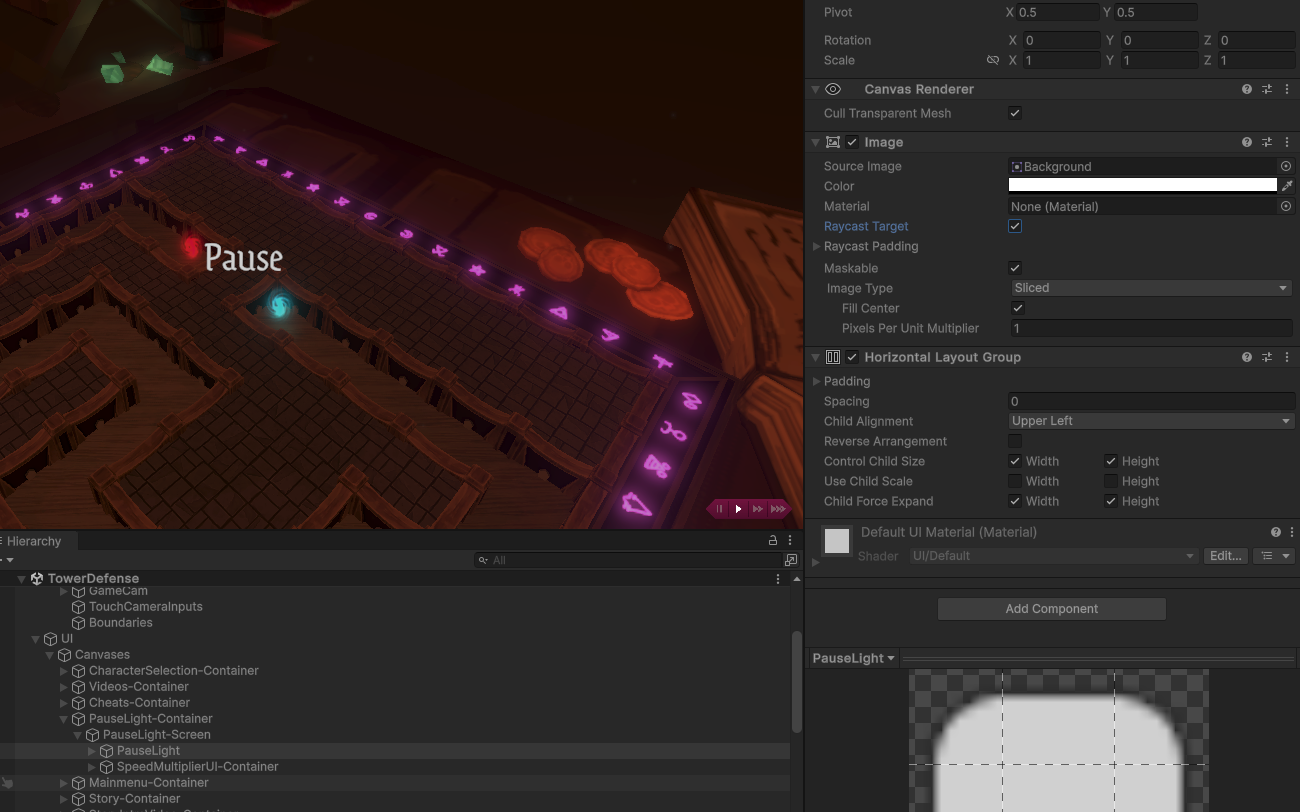Toggle Cull Transparent Mesh checkbox

click(1015, 113)
